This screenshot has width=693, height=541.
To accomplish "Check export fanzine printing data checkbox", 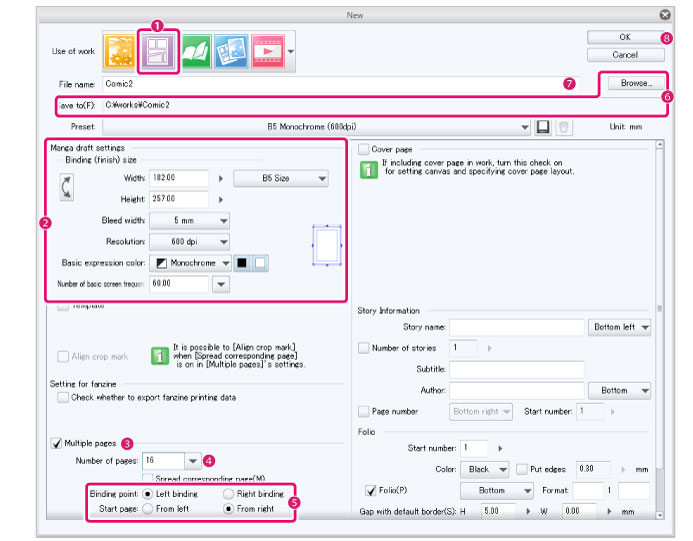I will [63, 397].
